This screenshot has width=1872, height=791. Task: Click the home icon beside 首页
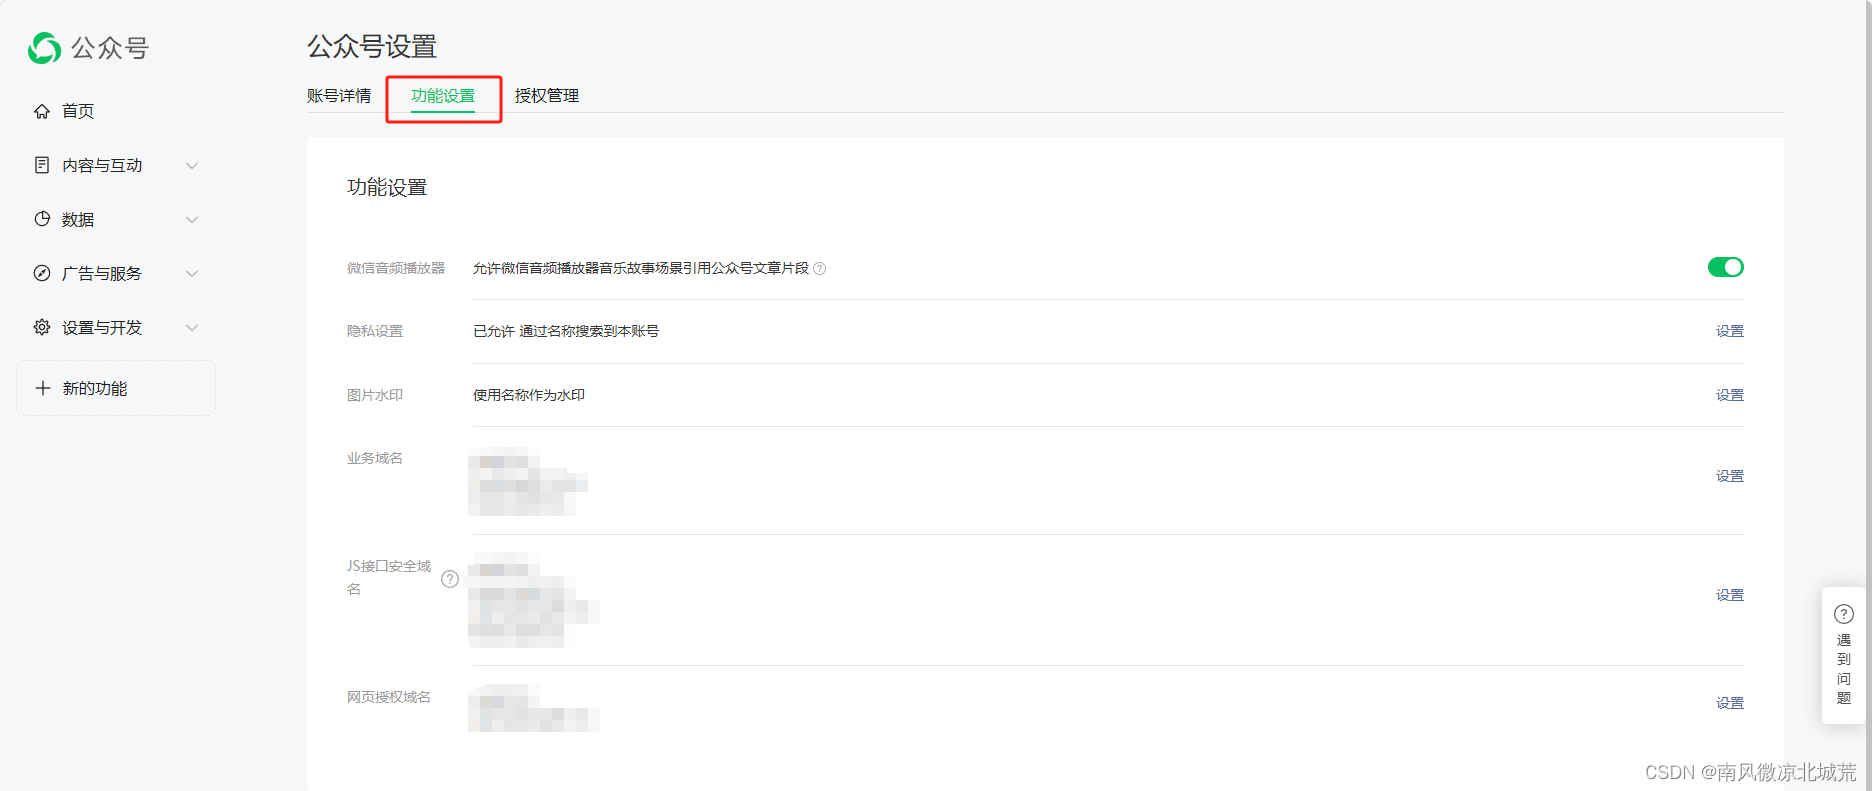click(x=42, y=111)
